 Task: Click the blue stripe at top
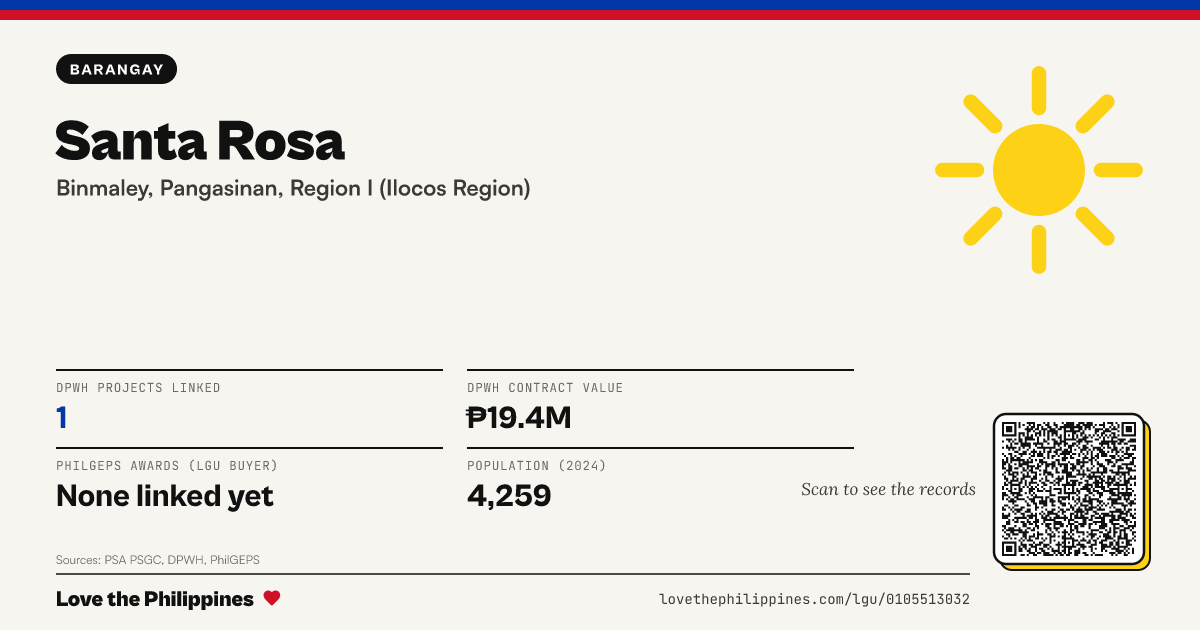pyautogui.click(x=600, y=5)
